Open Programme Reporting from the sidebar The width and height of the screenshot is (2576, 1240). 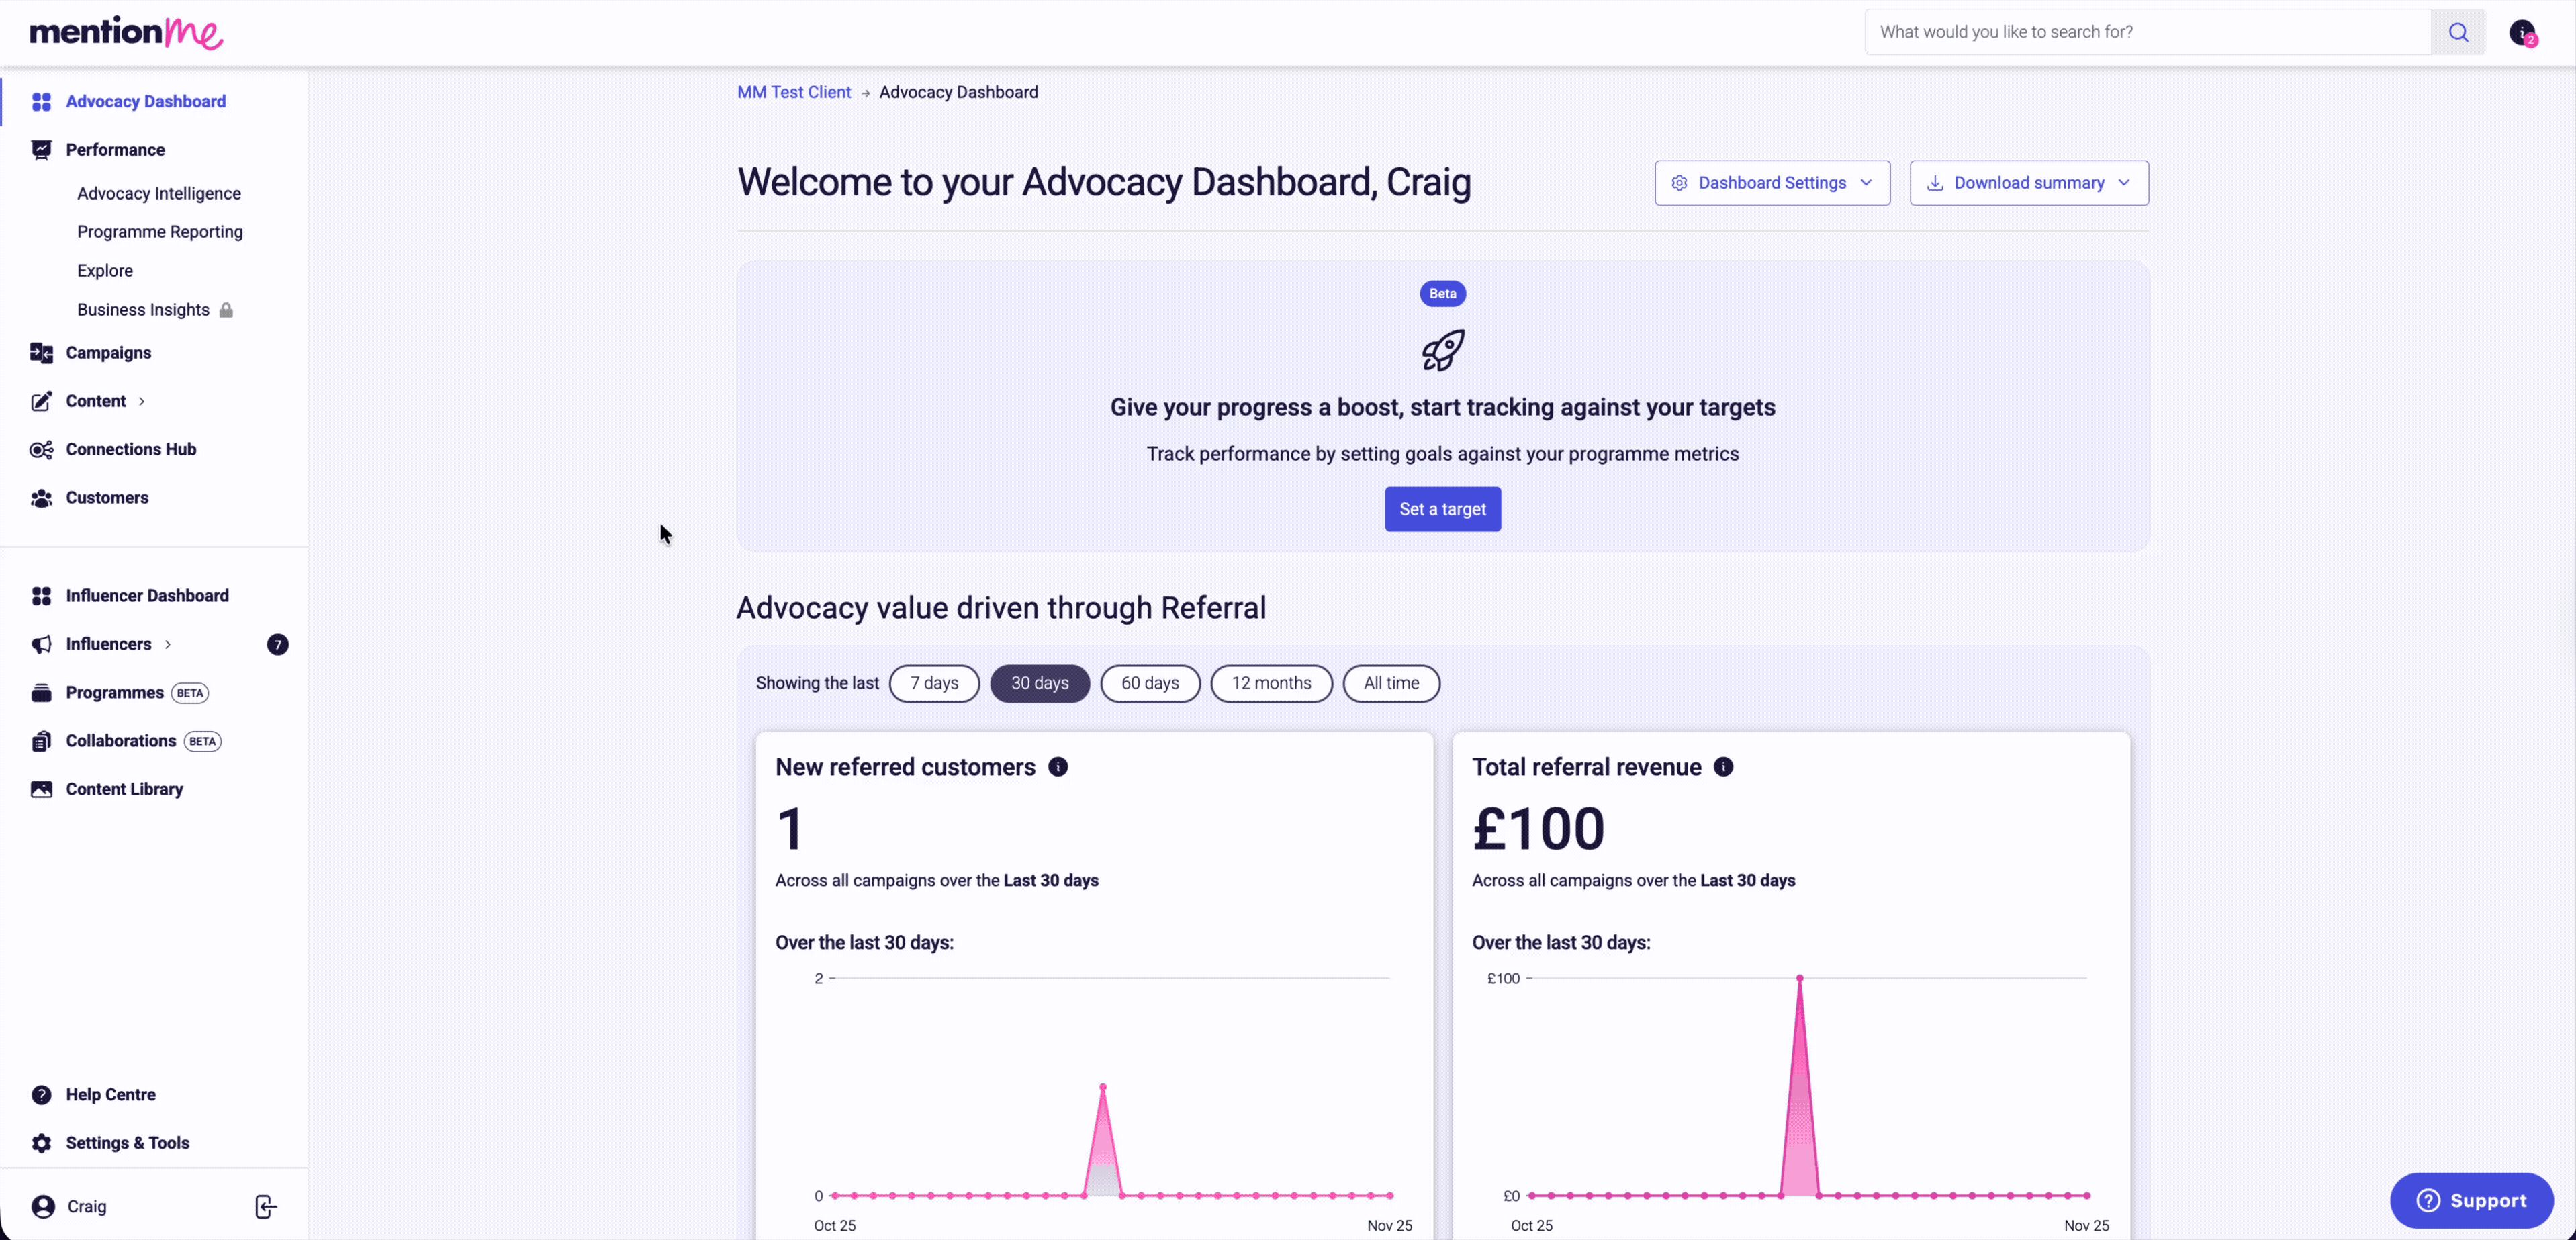[x=160, y=231]
